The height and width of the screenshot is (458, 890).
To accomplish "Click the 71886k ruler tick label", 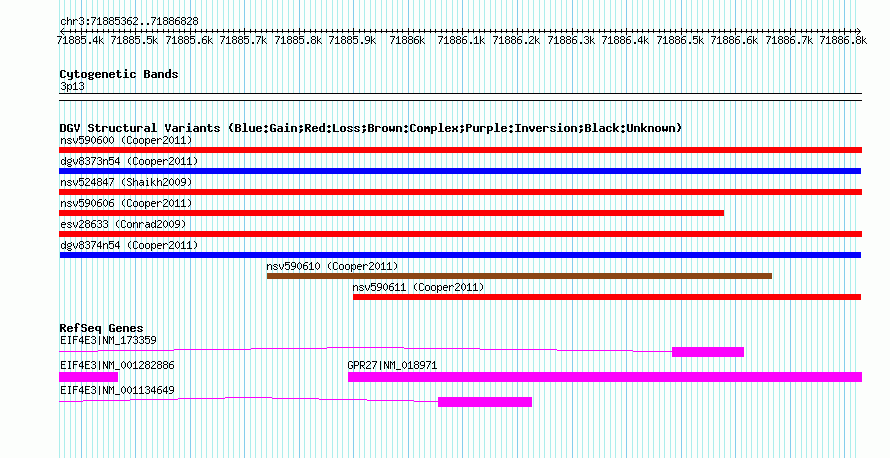I will tap(407, 40).
